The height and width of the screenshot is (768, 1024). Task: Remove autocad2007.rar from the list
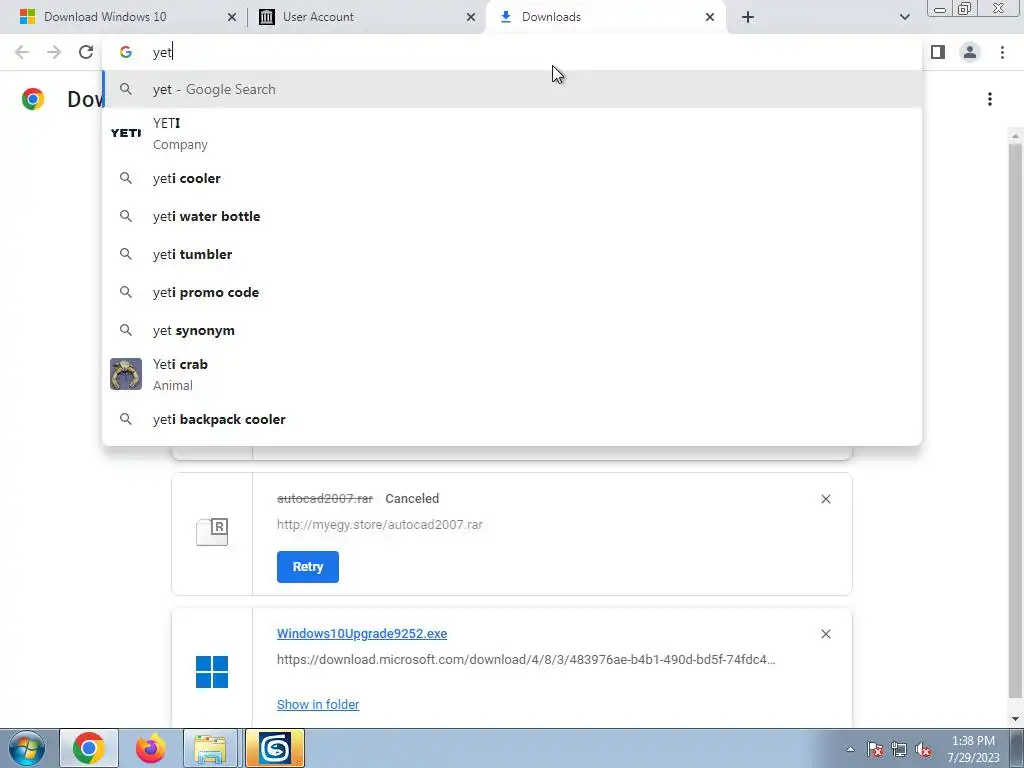click(825, 499)
